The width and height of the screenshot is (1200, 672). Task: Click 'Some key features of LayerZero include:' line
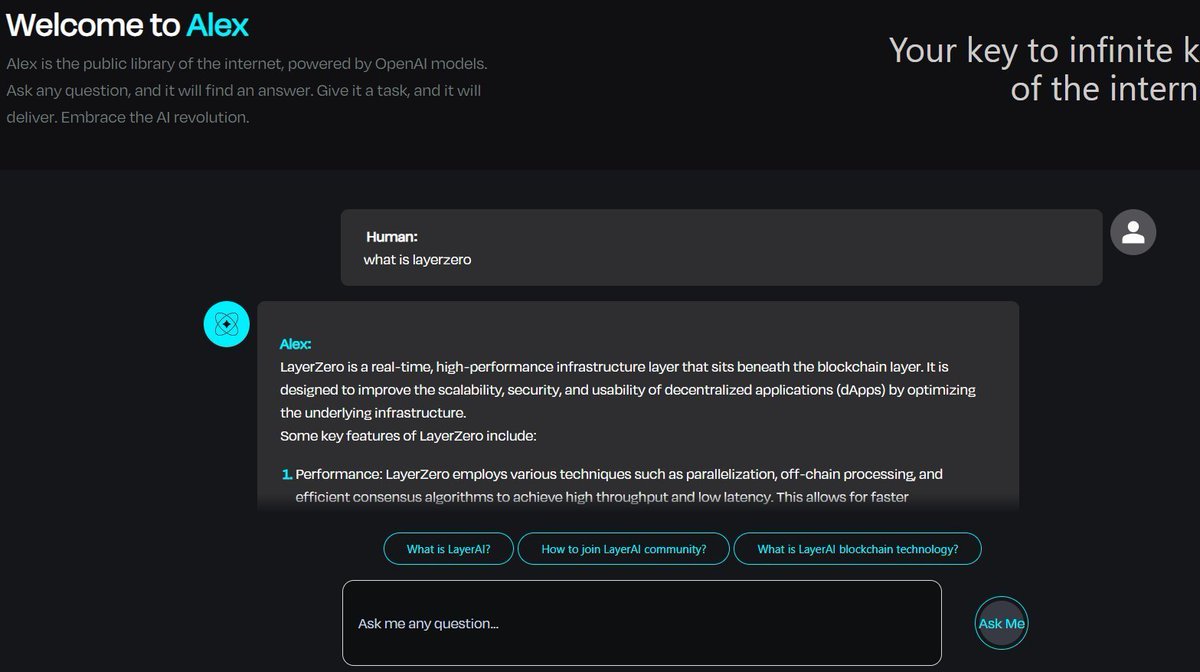409,436
